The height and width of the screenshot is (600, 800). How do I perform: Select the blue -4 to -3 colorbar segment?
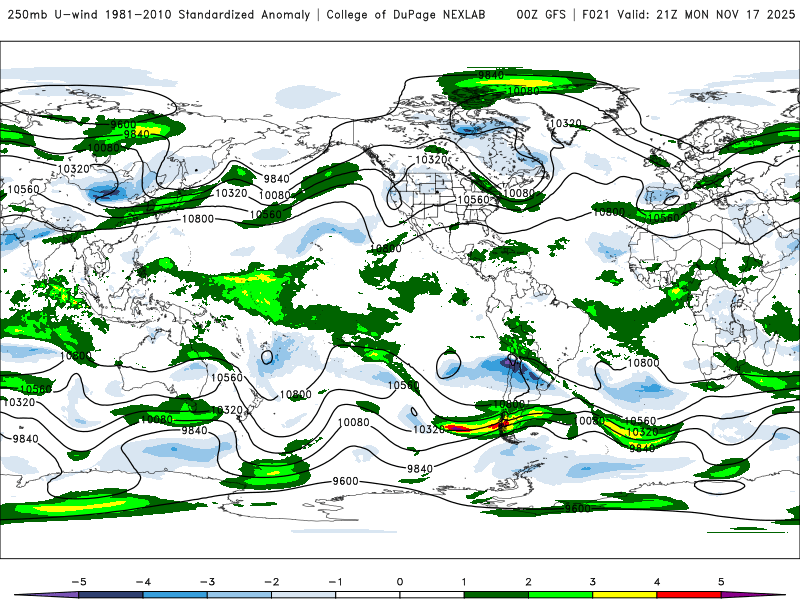[x=175, y=595]
